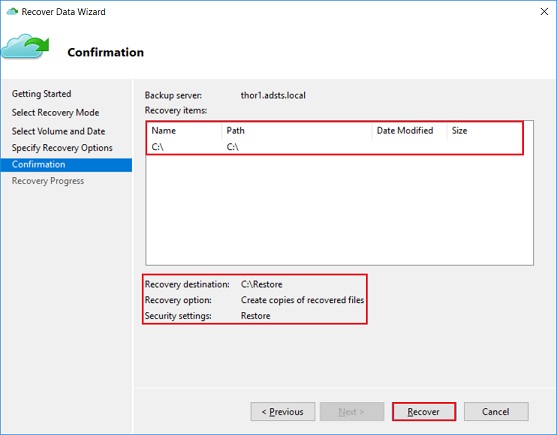Go to Select Volume and Date step
The image size is (557, 435).
tap(59, 131)
